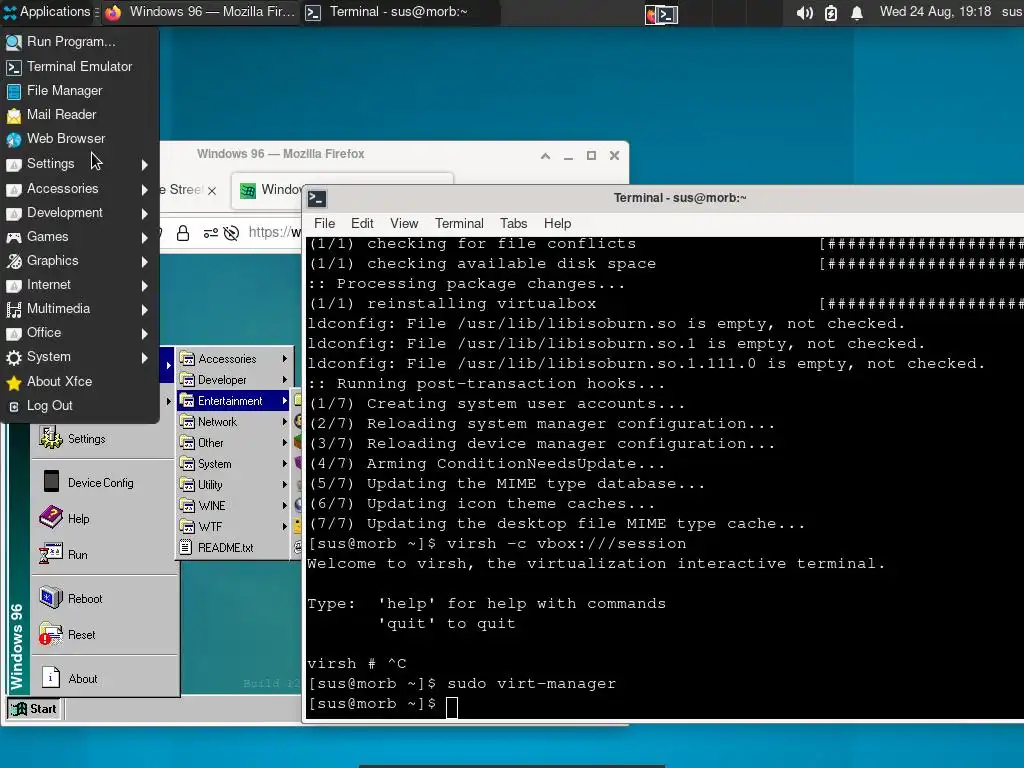Launch Terminal Emulator from Applications menu
The height and width of the screenshot is (768, 1024).
pyautogui.click(x=80, y=67)
